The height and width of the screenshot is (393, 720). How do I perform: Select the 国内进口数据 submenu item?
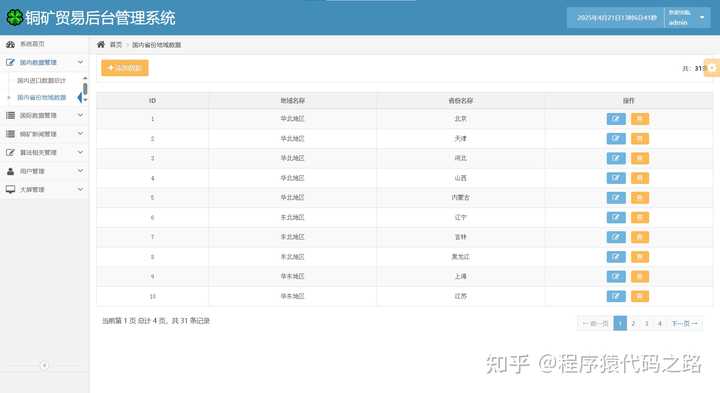tap(41, 80)
